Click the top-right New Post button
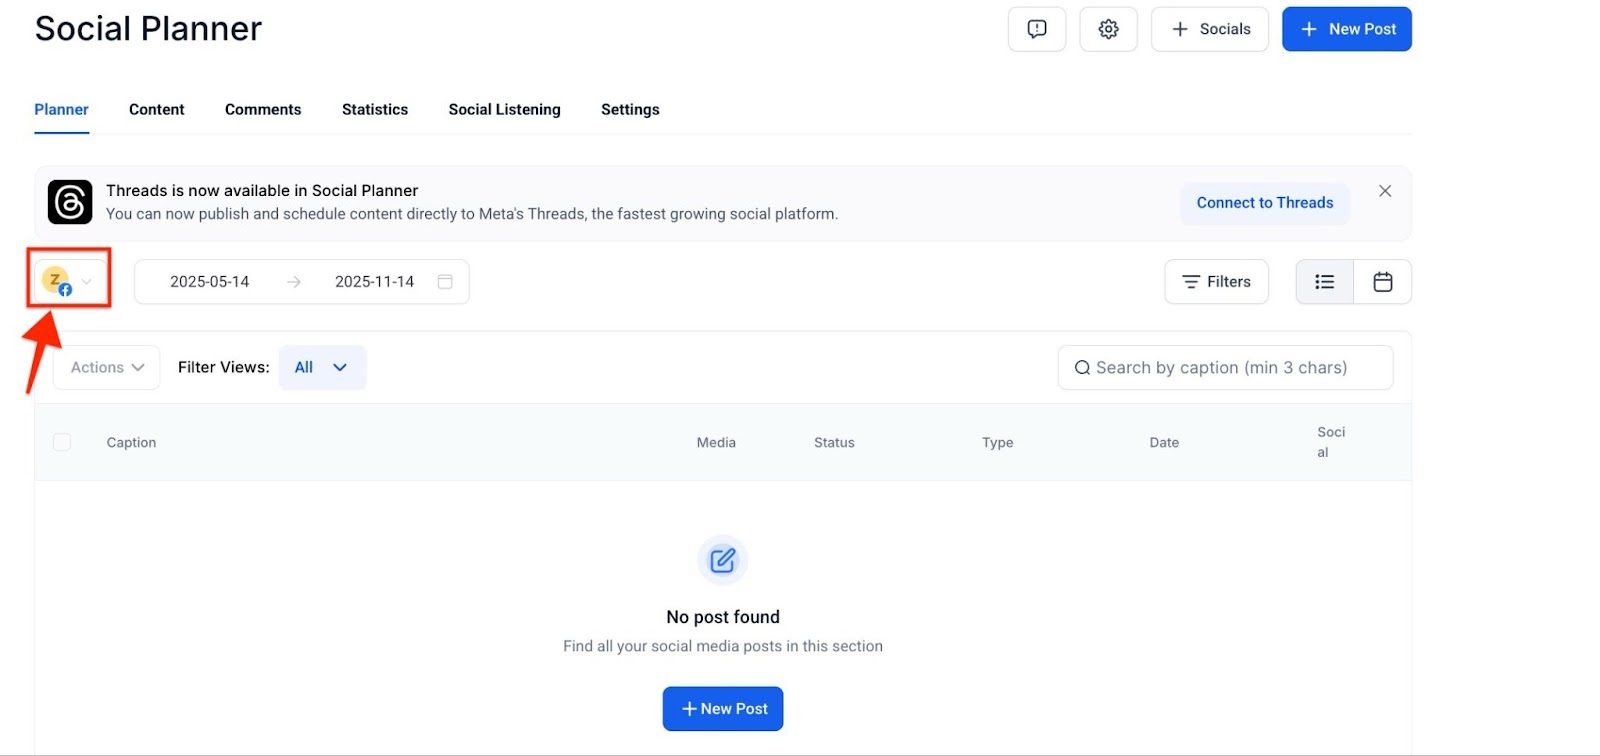 point(1346,29)
